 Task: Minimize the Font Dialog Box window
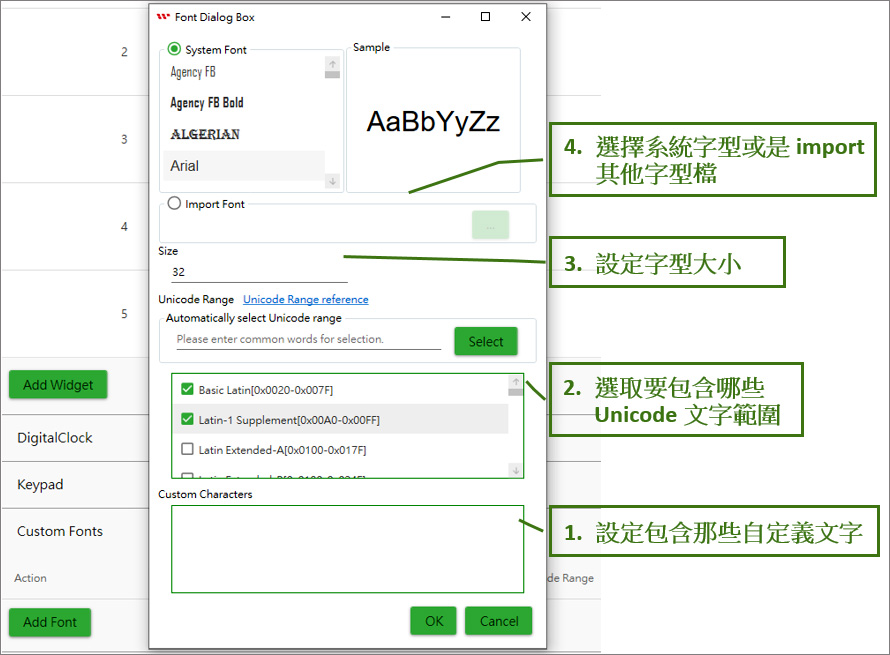coord(446,17)
